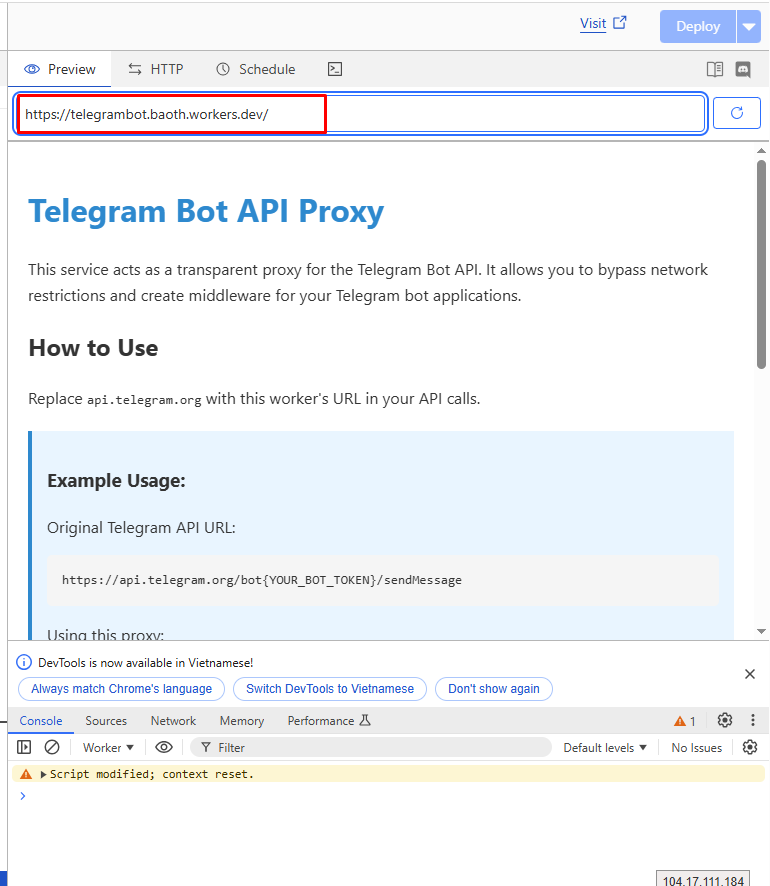770x886 pixels.
Task: Open the Discord chat icon
Action: pos(743,69)
